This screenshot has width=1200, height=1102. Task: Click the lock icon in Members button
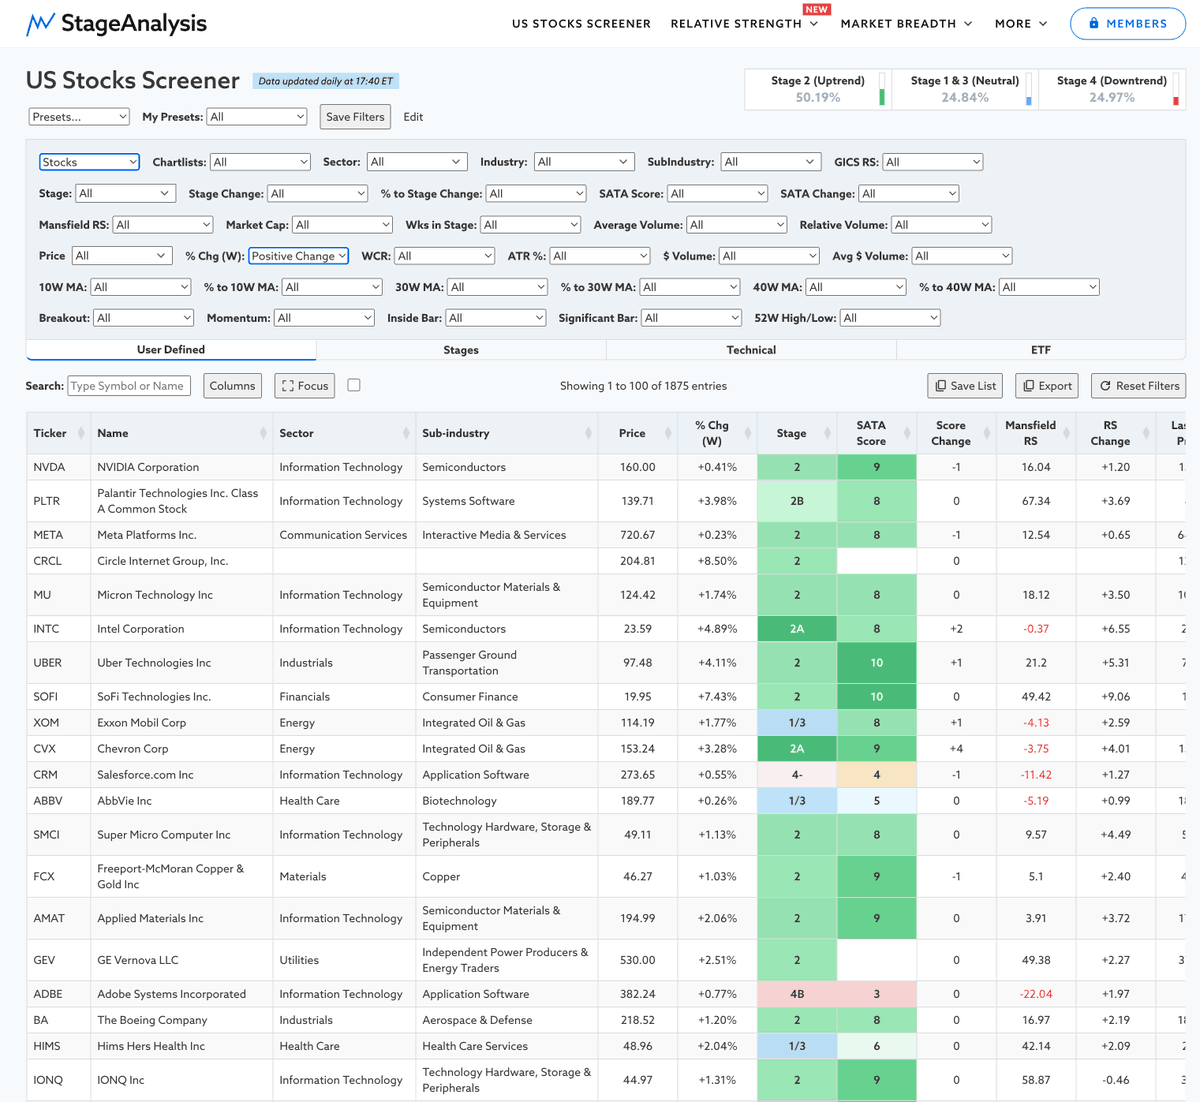pyautogui.click(x=1094, y=24)
